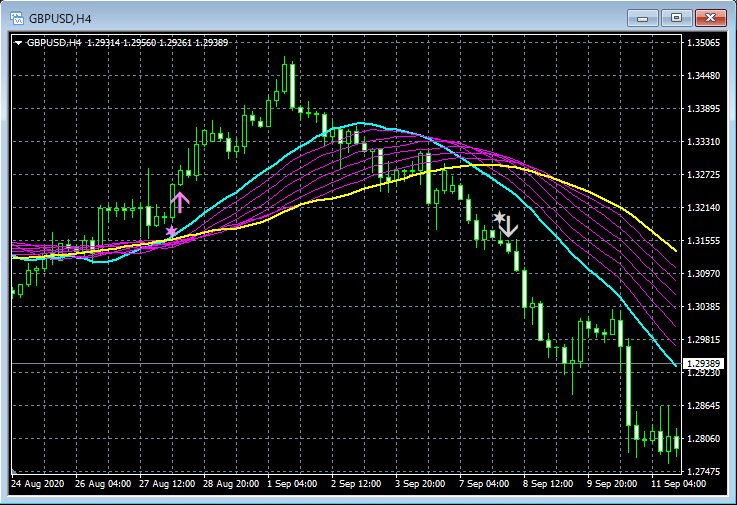The height and width of the screenshot is (505, 737).
Task: Click the 28 Aug 20:00 time label
Action: (231, 484)
